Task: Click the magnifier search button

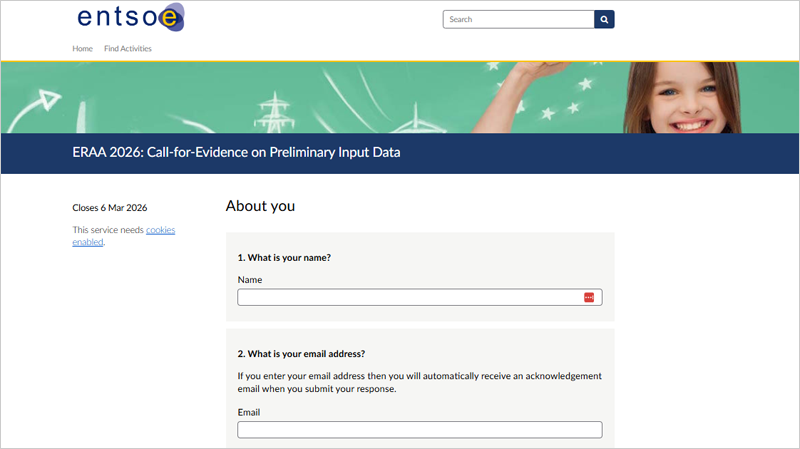Action: coord(604,19)
